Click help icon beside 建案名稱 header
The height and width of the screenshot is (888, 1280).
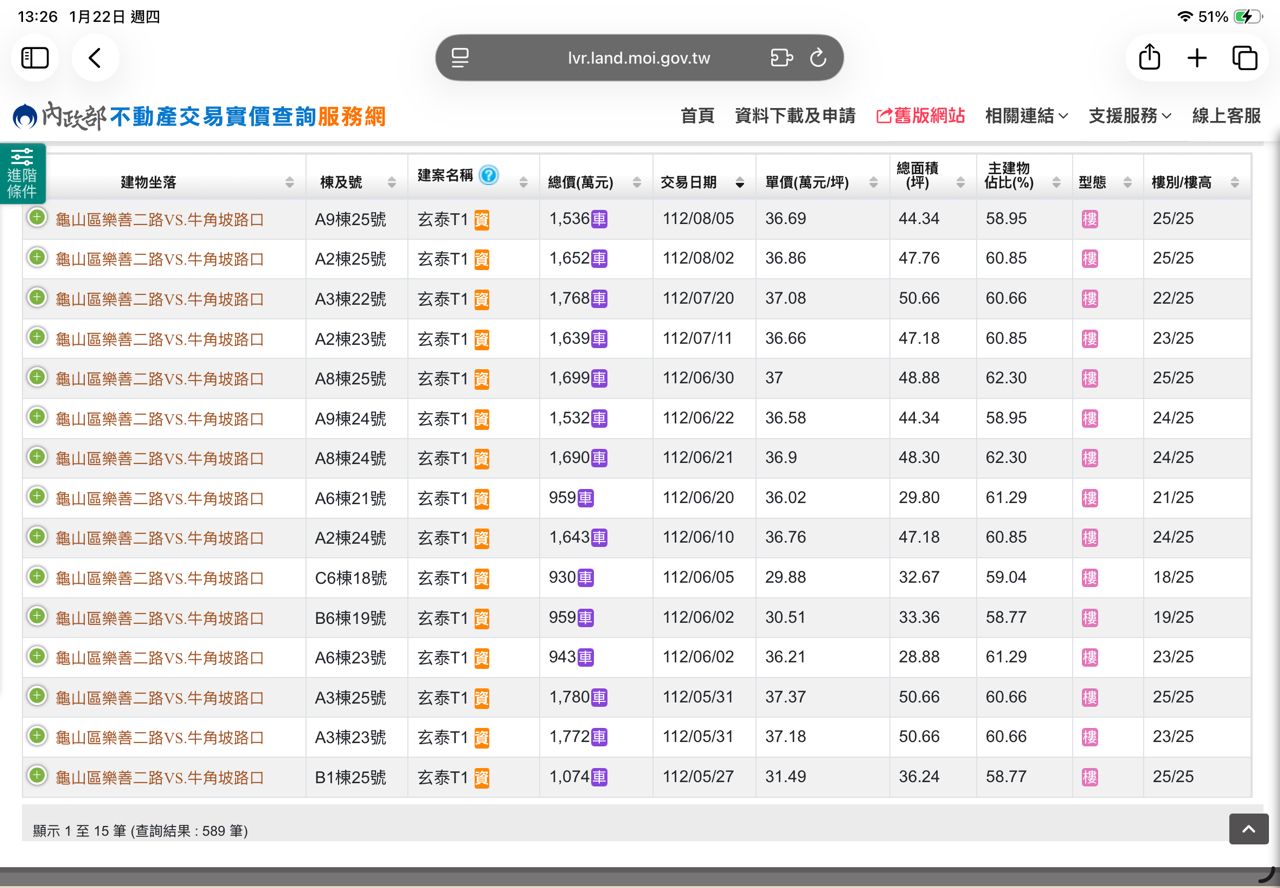(x=488, y=176)
